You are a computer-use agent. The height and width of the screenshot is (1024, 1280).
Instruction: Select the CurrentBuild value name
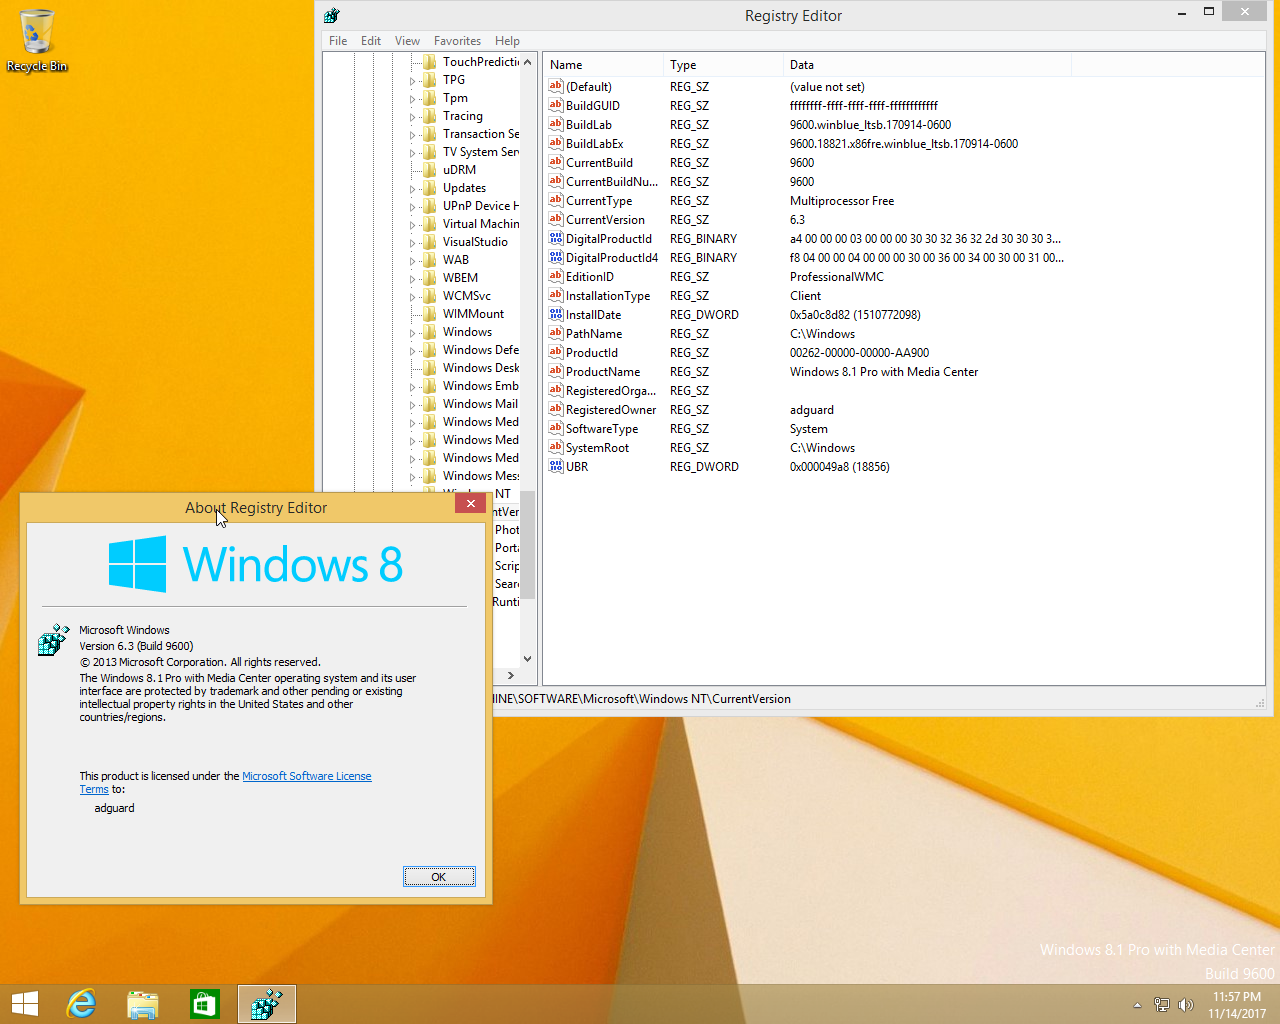(x=599, y=163)
